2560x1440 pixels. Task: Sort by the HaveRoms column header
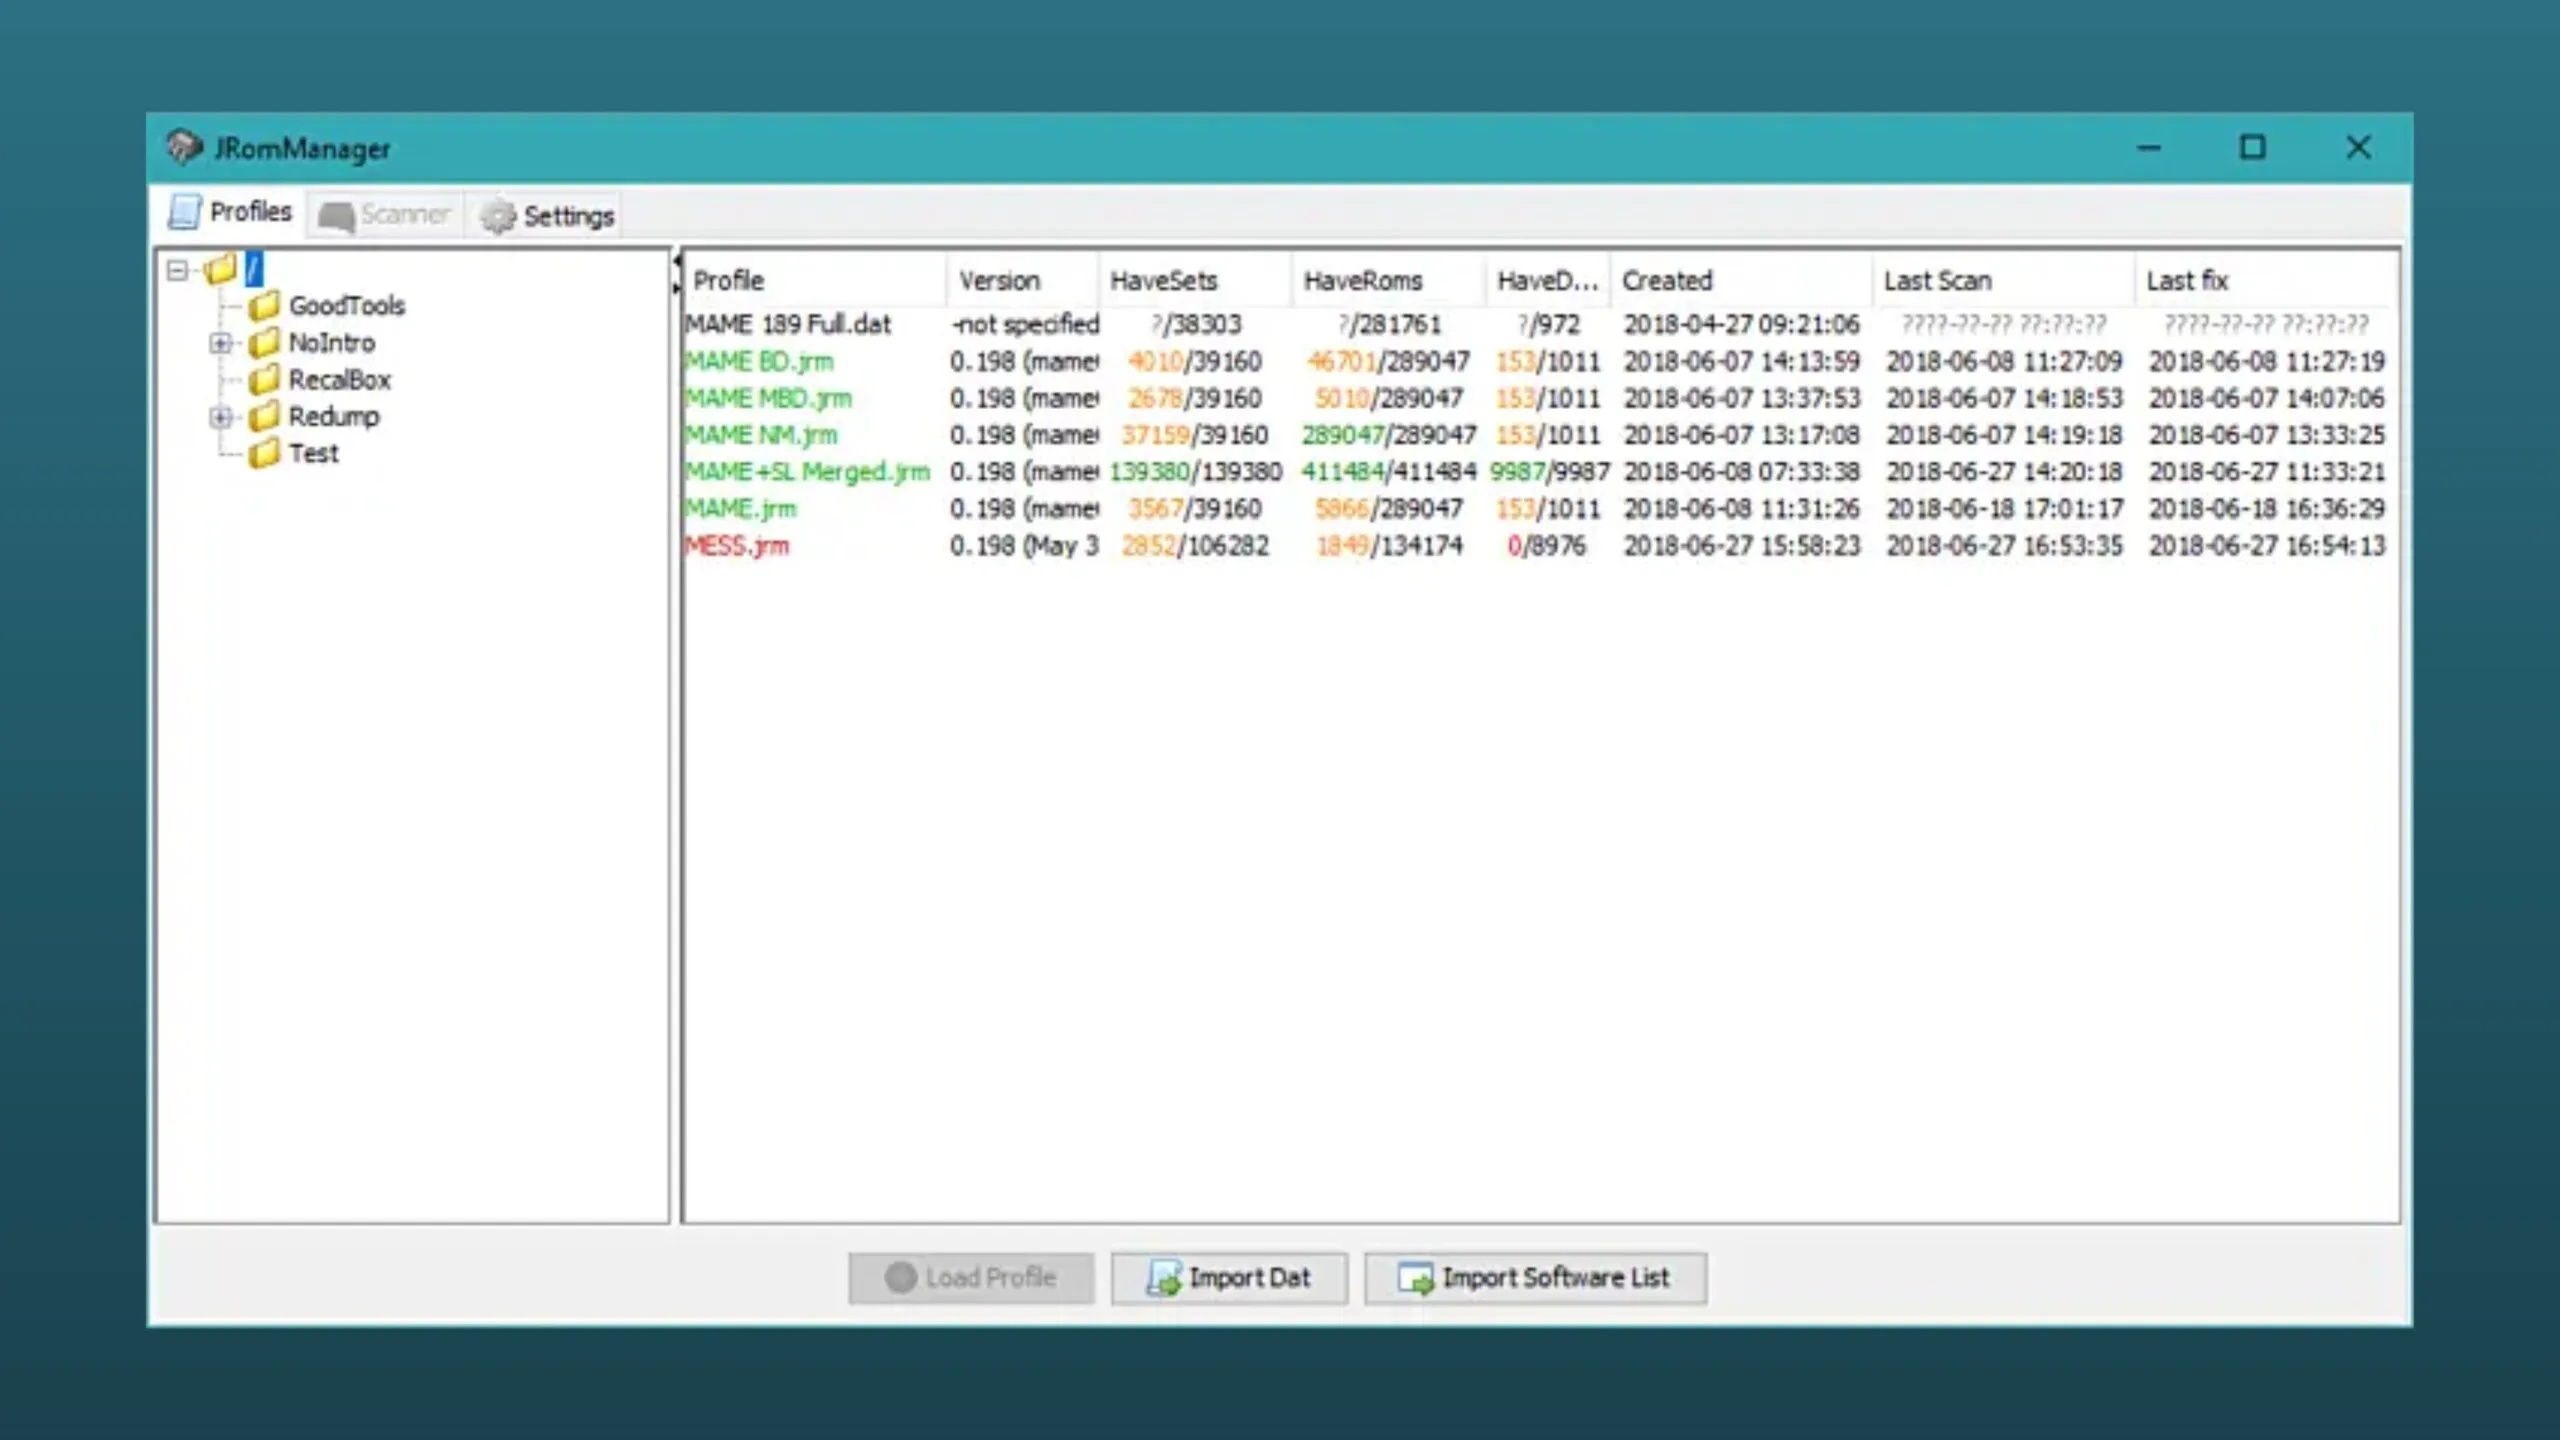click(1388, 280)
